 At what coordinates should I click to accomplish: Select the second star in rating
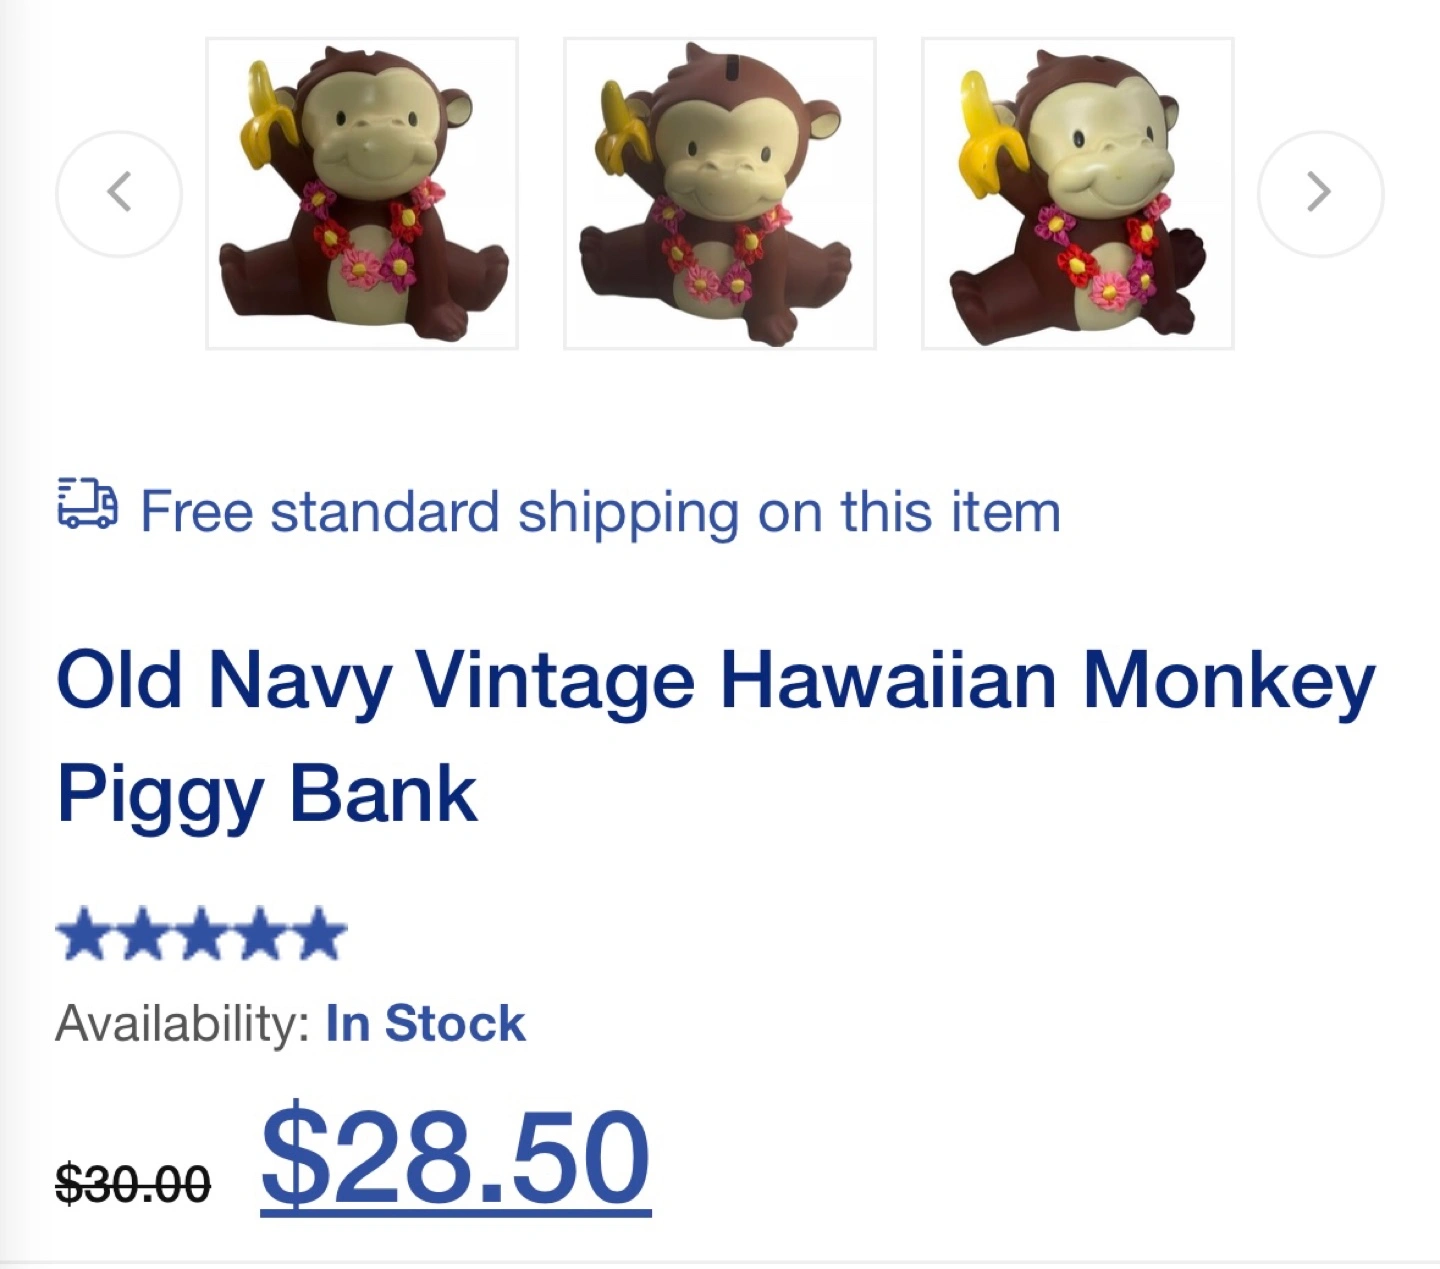click(142, 934)
